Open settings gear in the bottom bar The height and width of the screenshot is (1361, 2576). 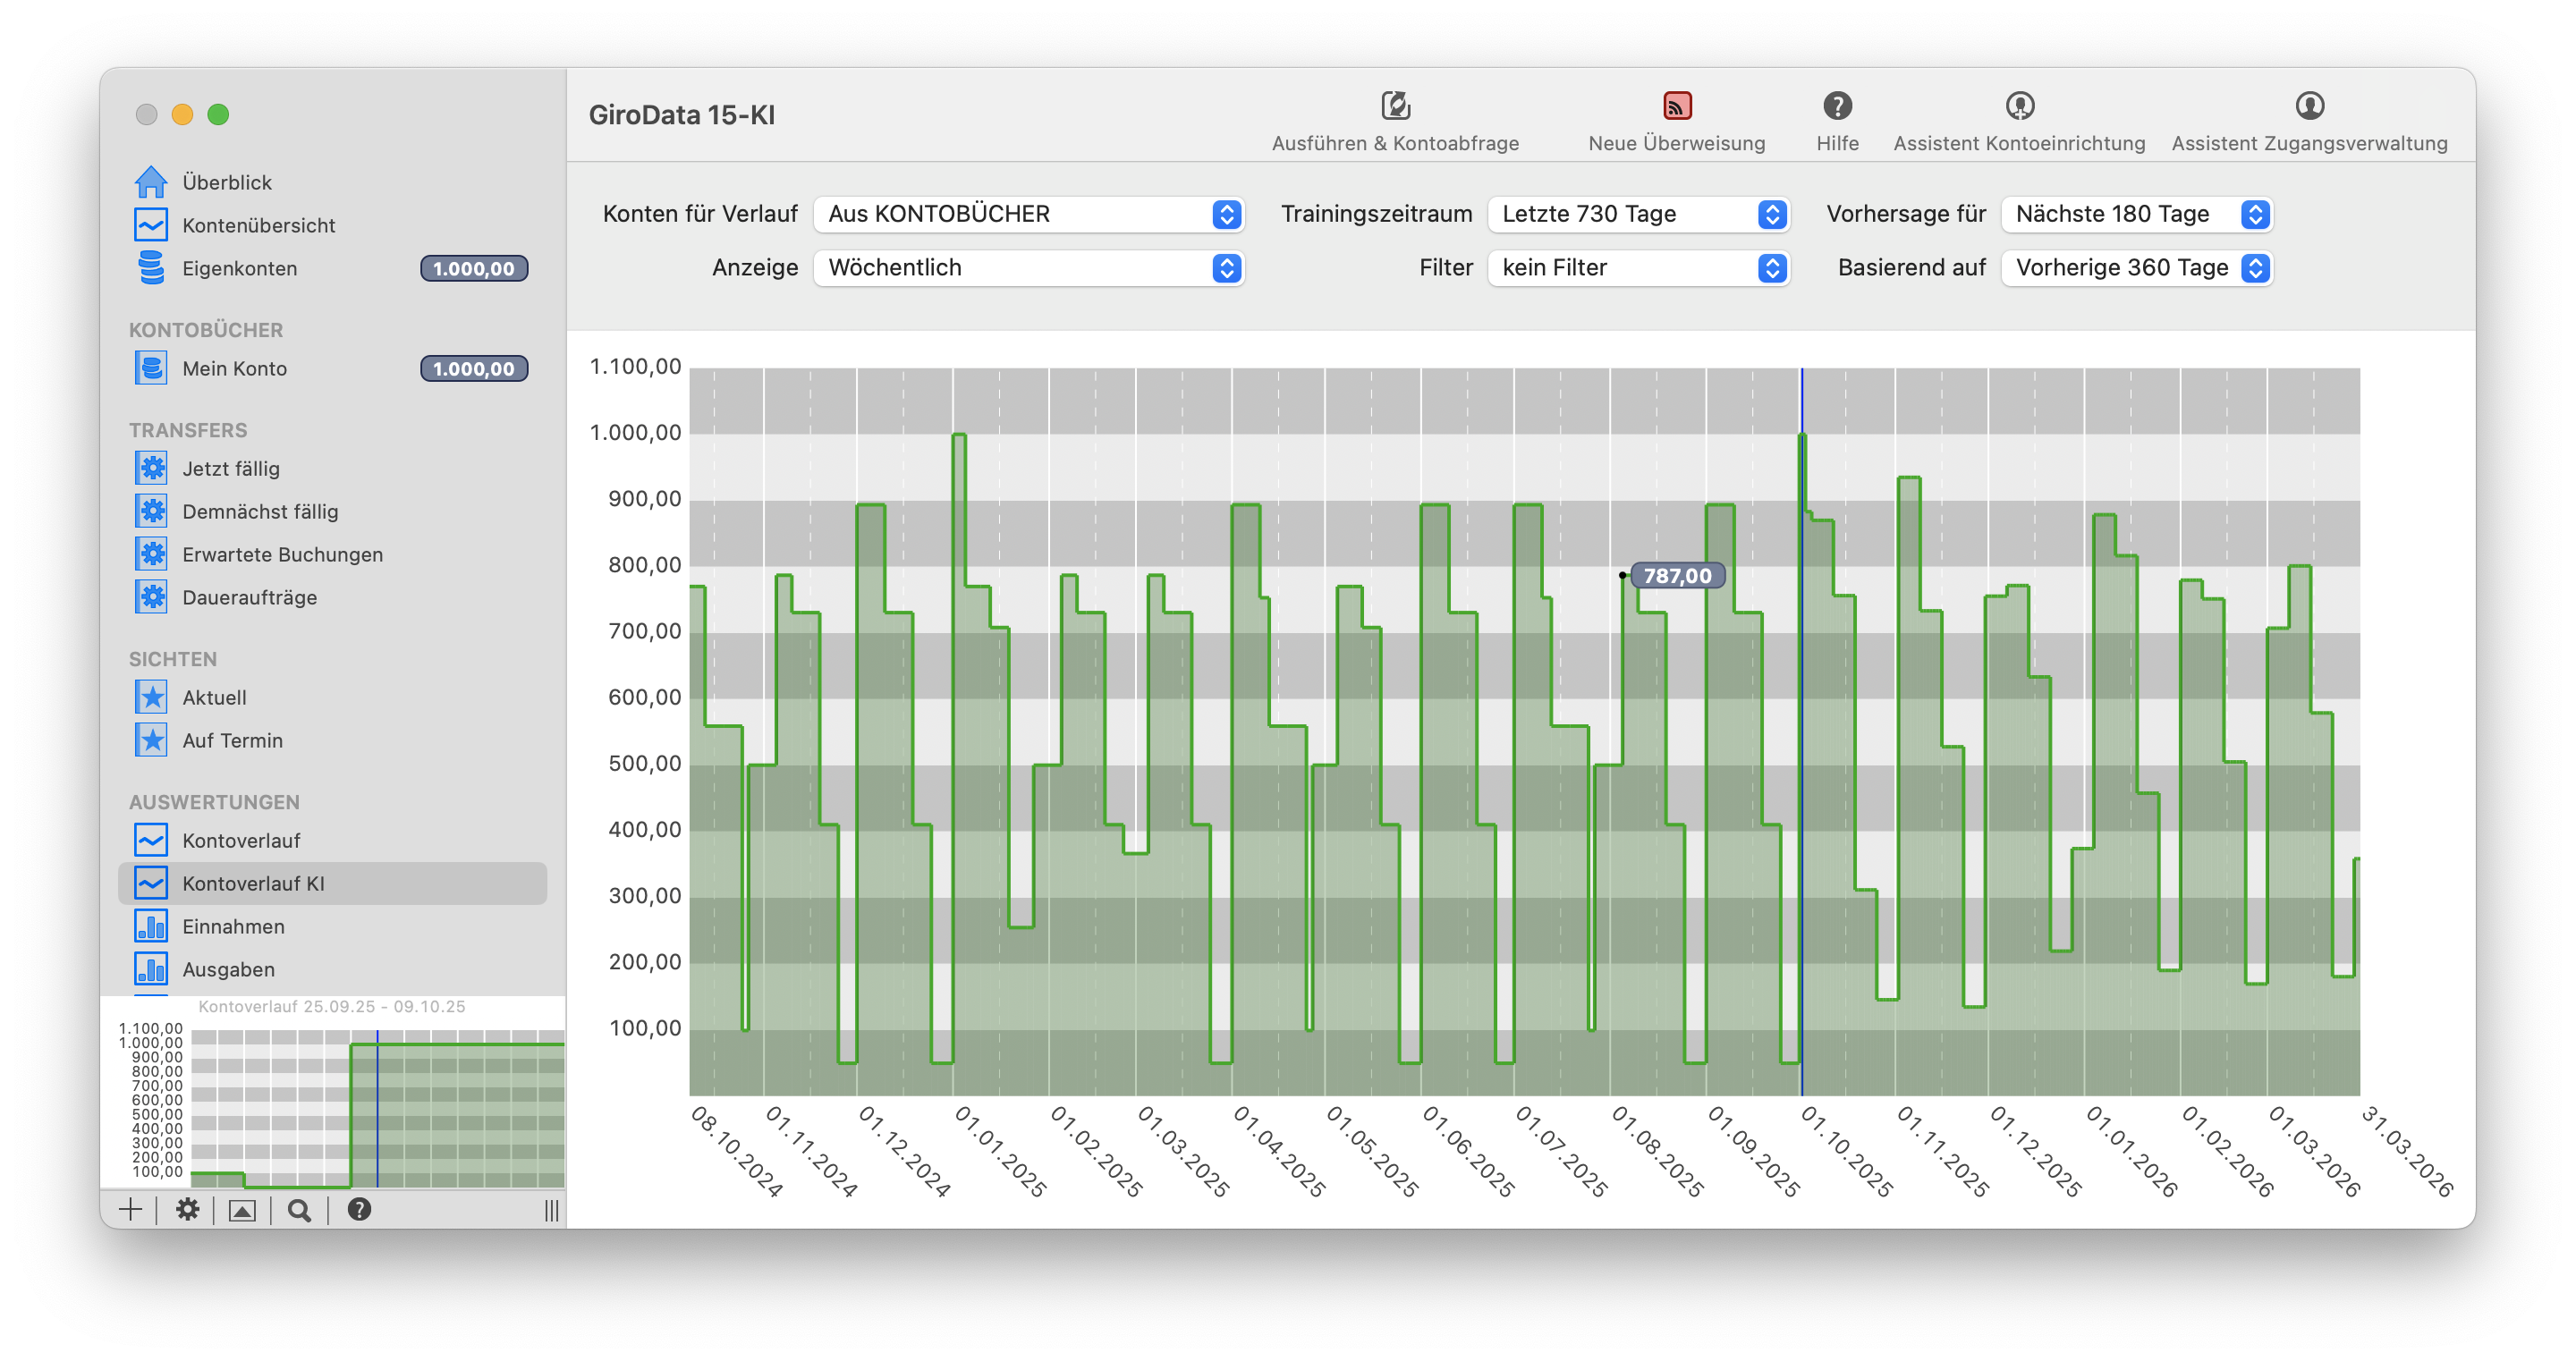pyautogui.click(x=187, y=1210)
